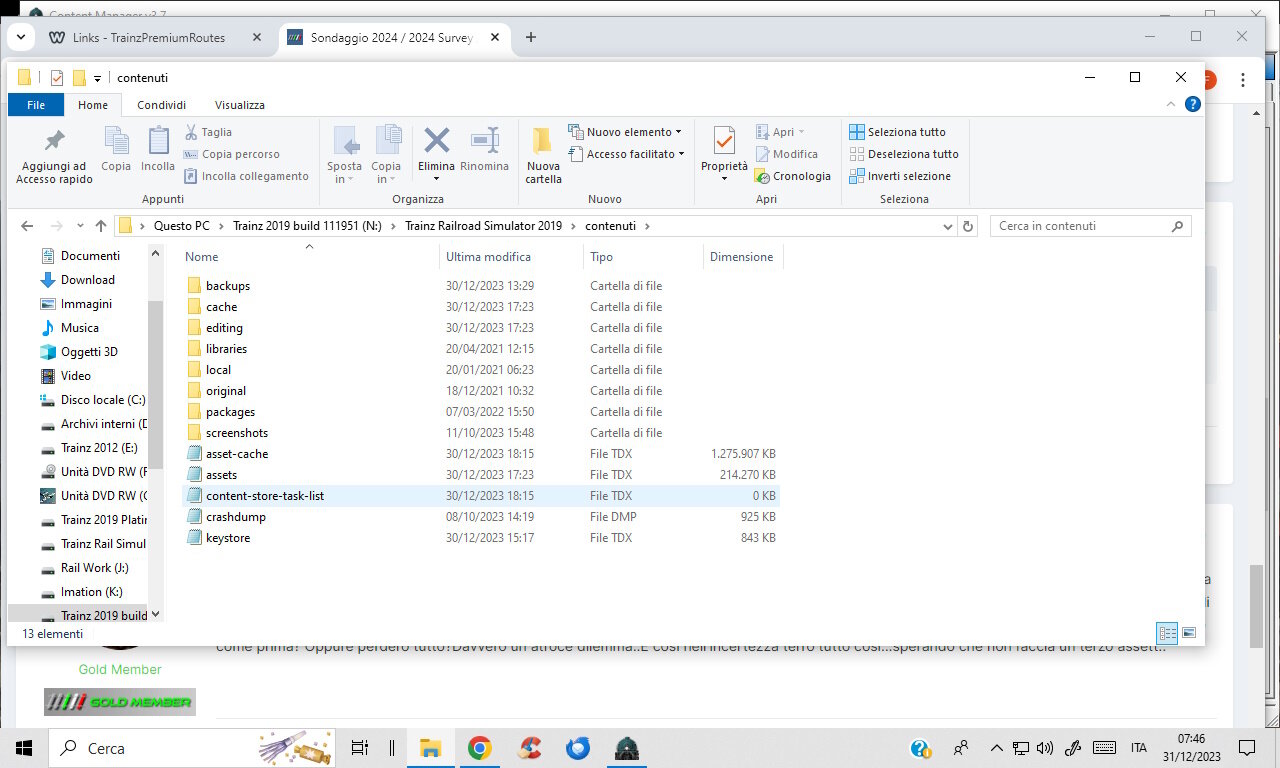This screenshot has width=1280, height=768.
Task: Click Modifica in ribbon
Action: tap(787, 154)
